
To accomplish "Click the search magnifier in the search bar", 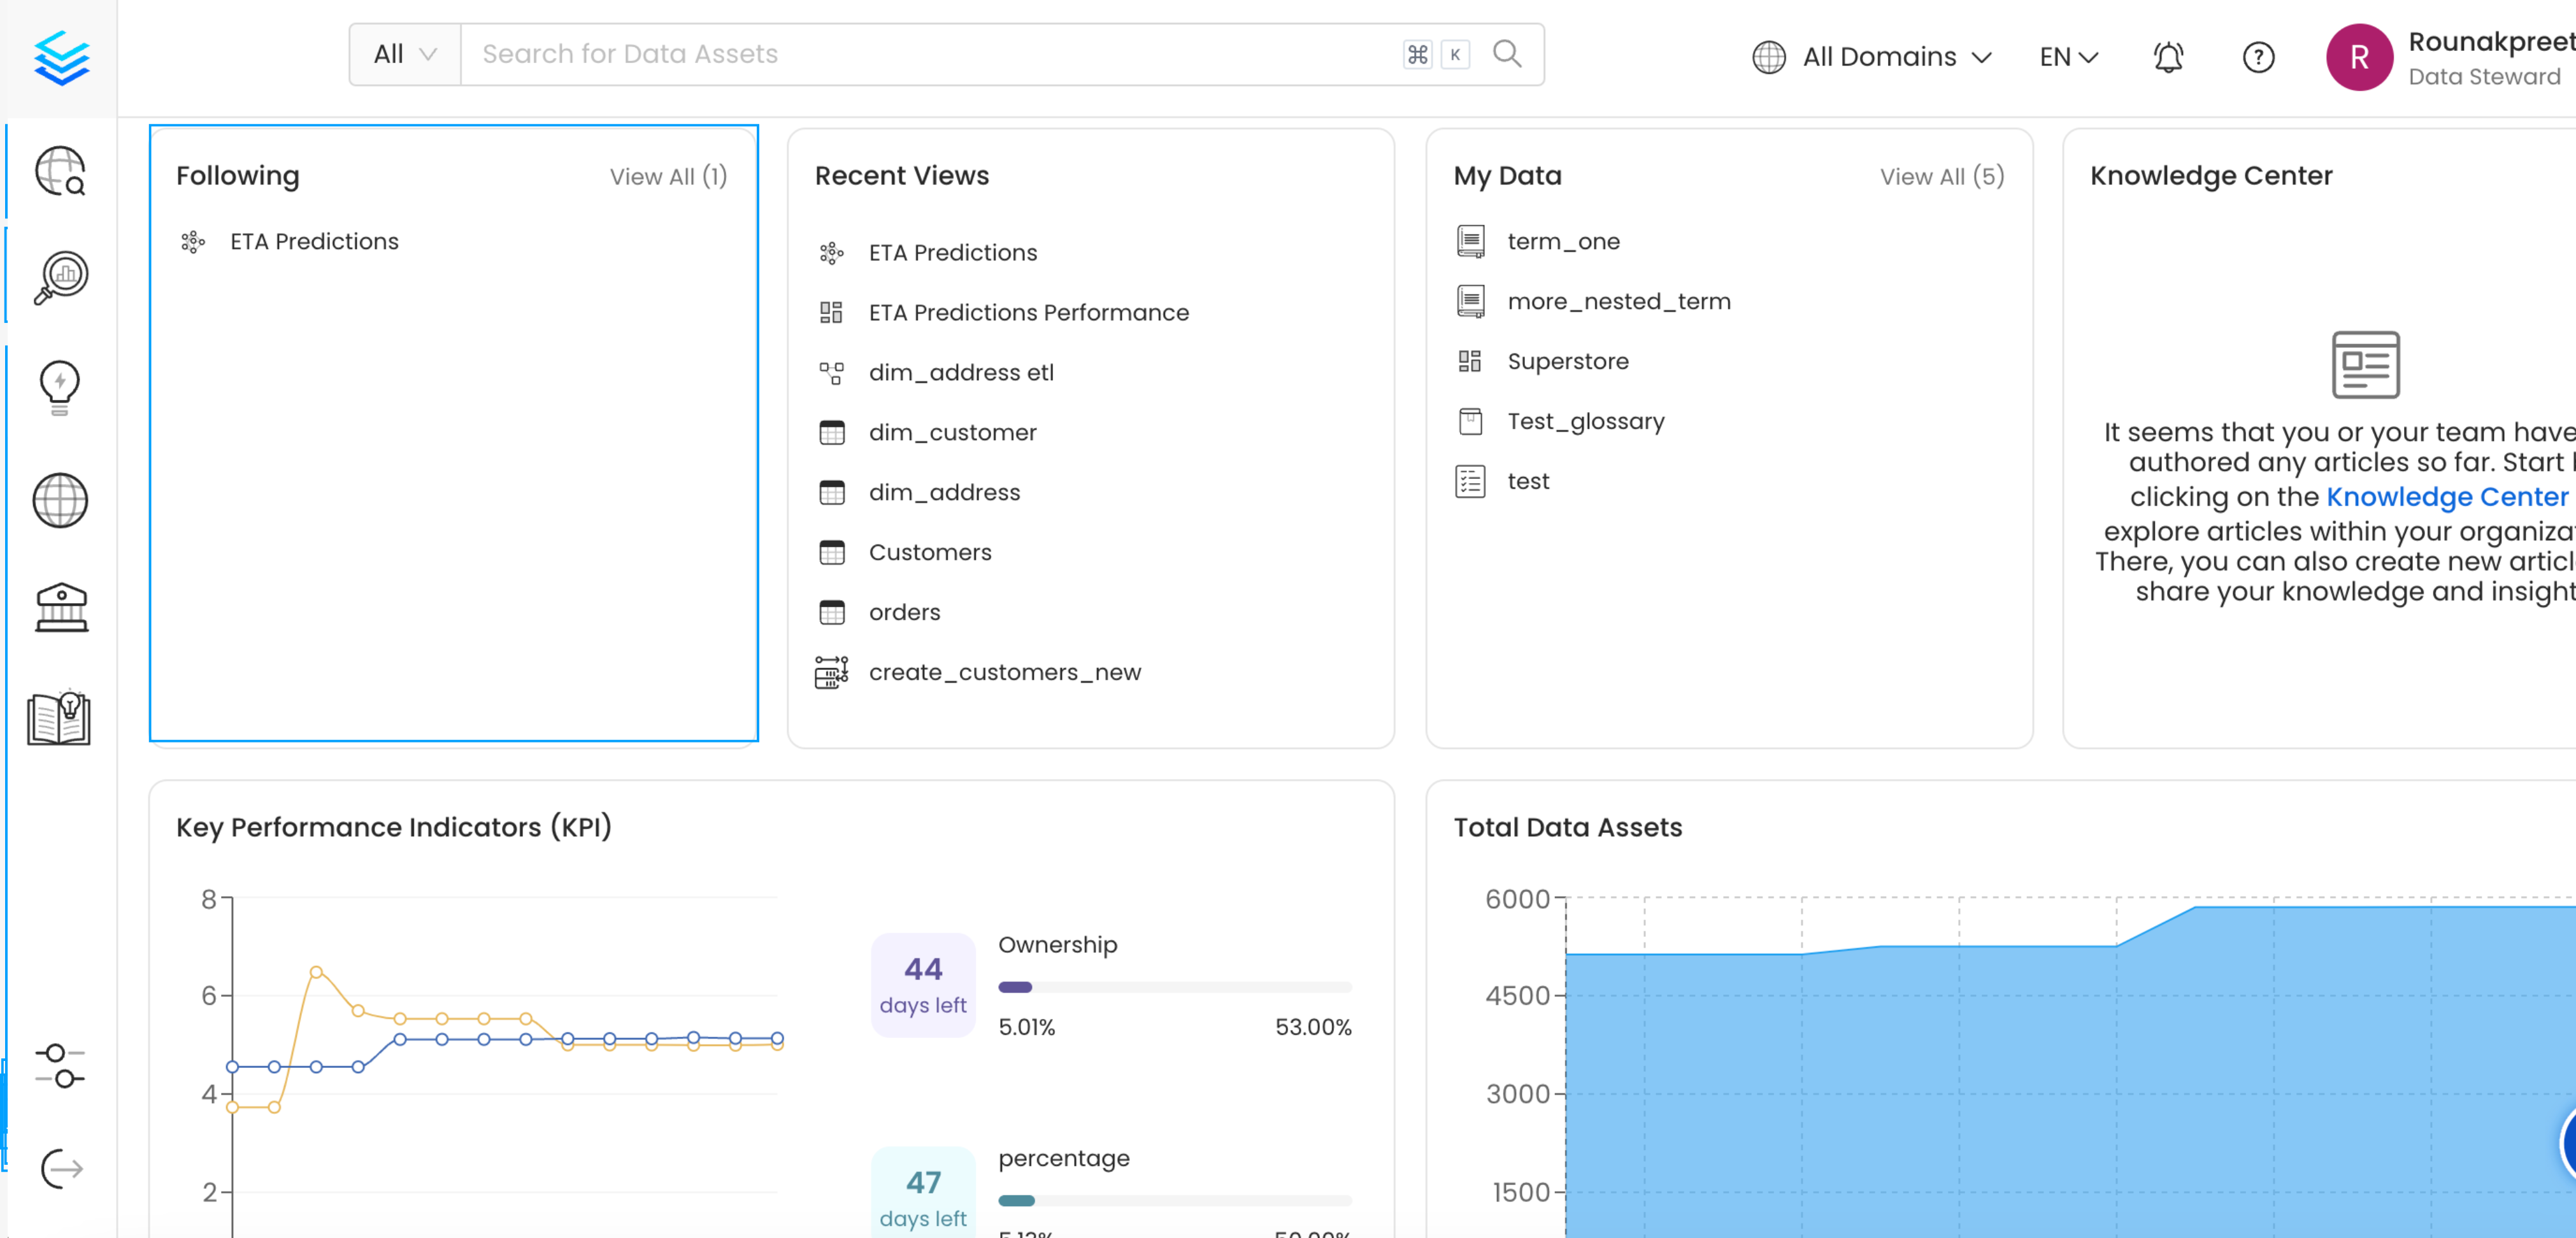I will (1506, 54).
